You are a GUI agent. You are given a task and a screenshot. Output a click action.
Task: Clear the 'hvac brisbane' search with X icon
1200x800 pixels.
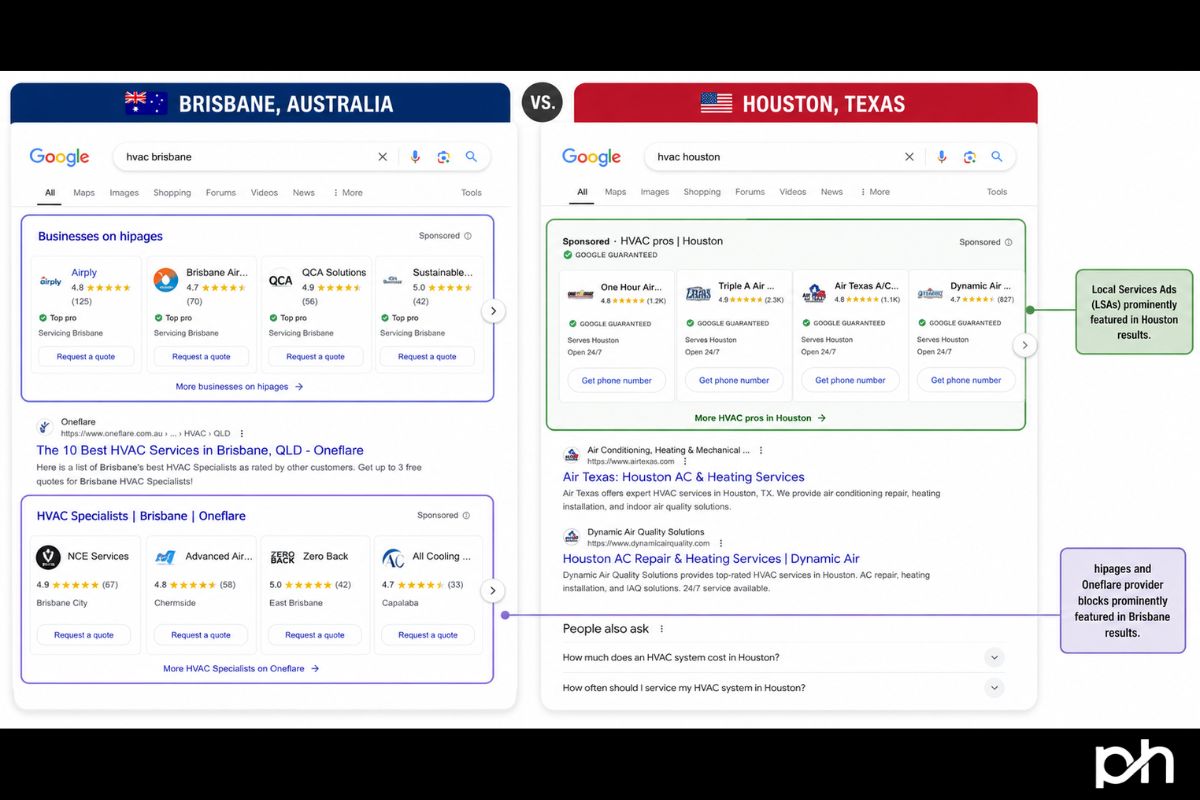coord(382,157)
